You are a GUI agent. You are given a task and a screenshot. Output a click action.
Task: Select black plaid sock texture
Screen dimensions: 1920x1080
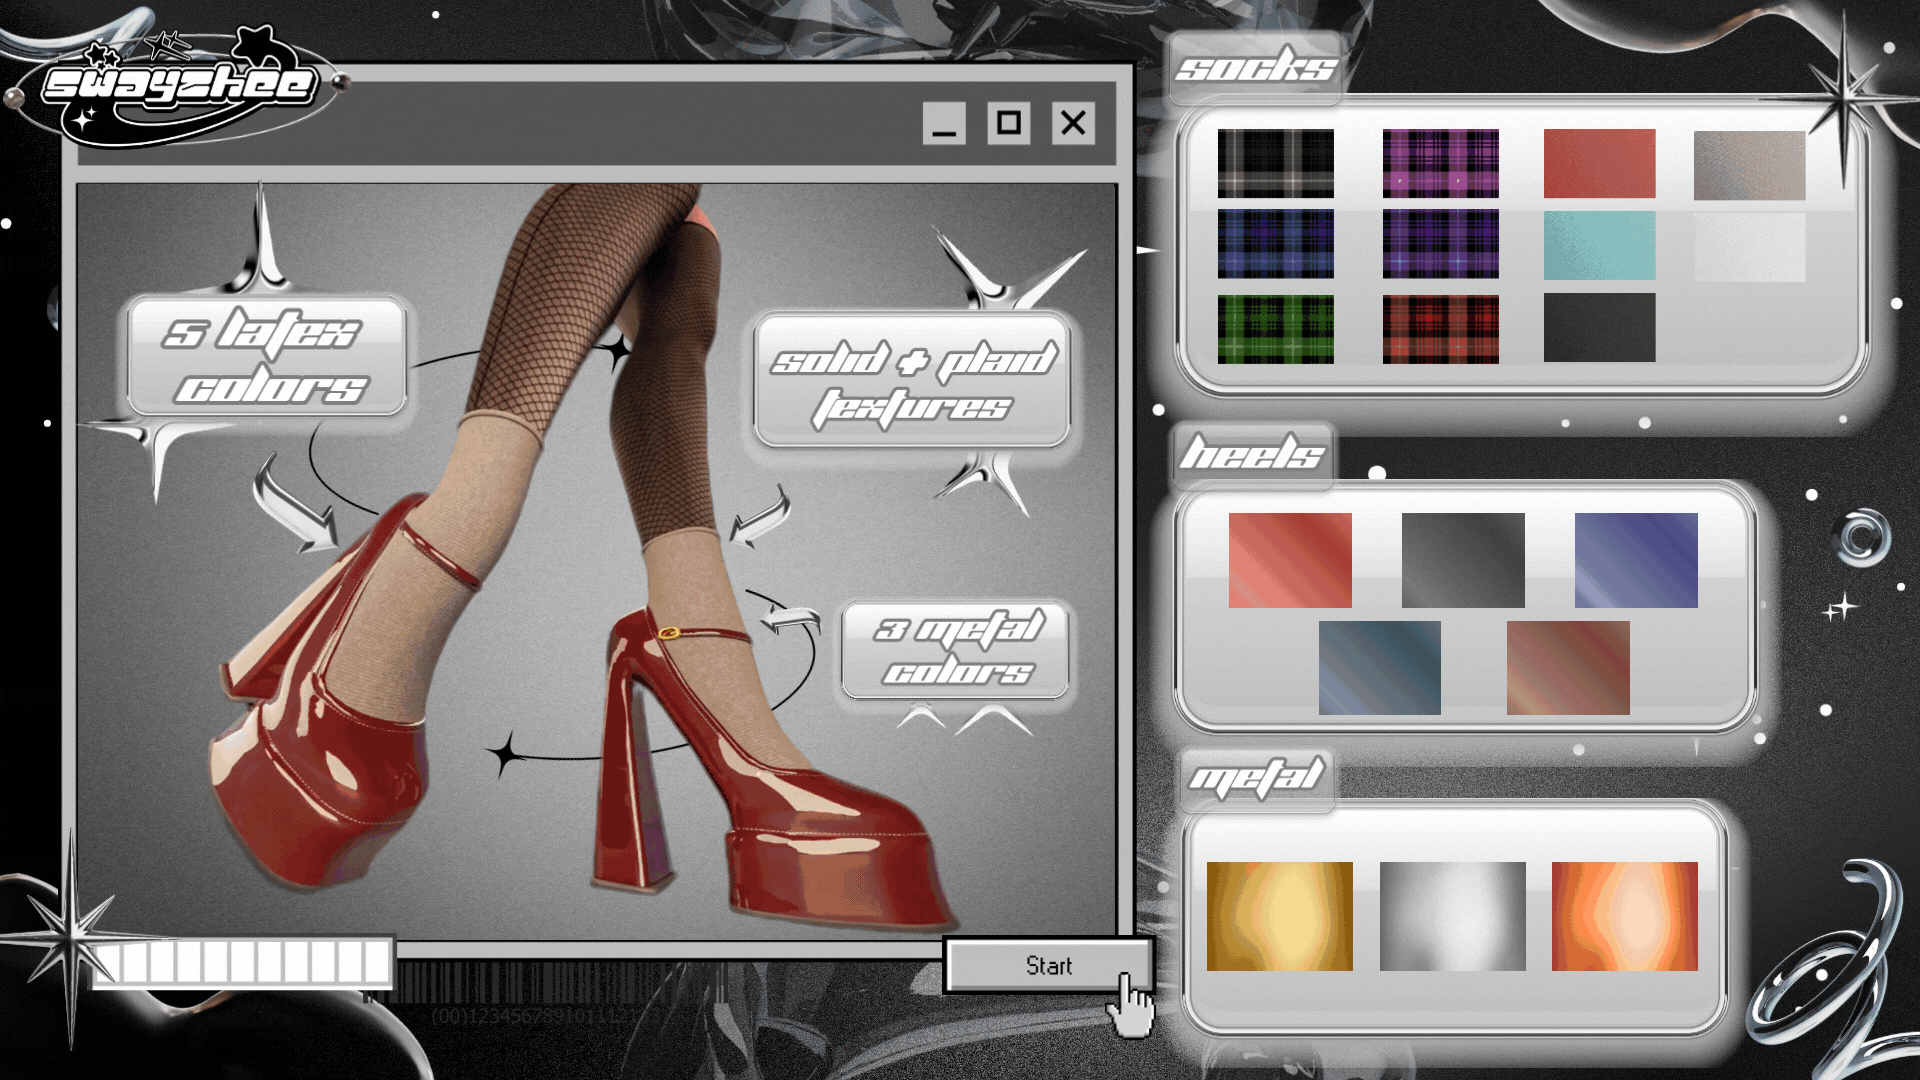(x=1275, y=163)
